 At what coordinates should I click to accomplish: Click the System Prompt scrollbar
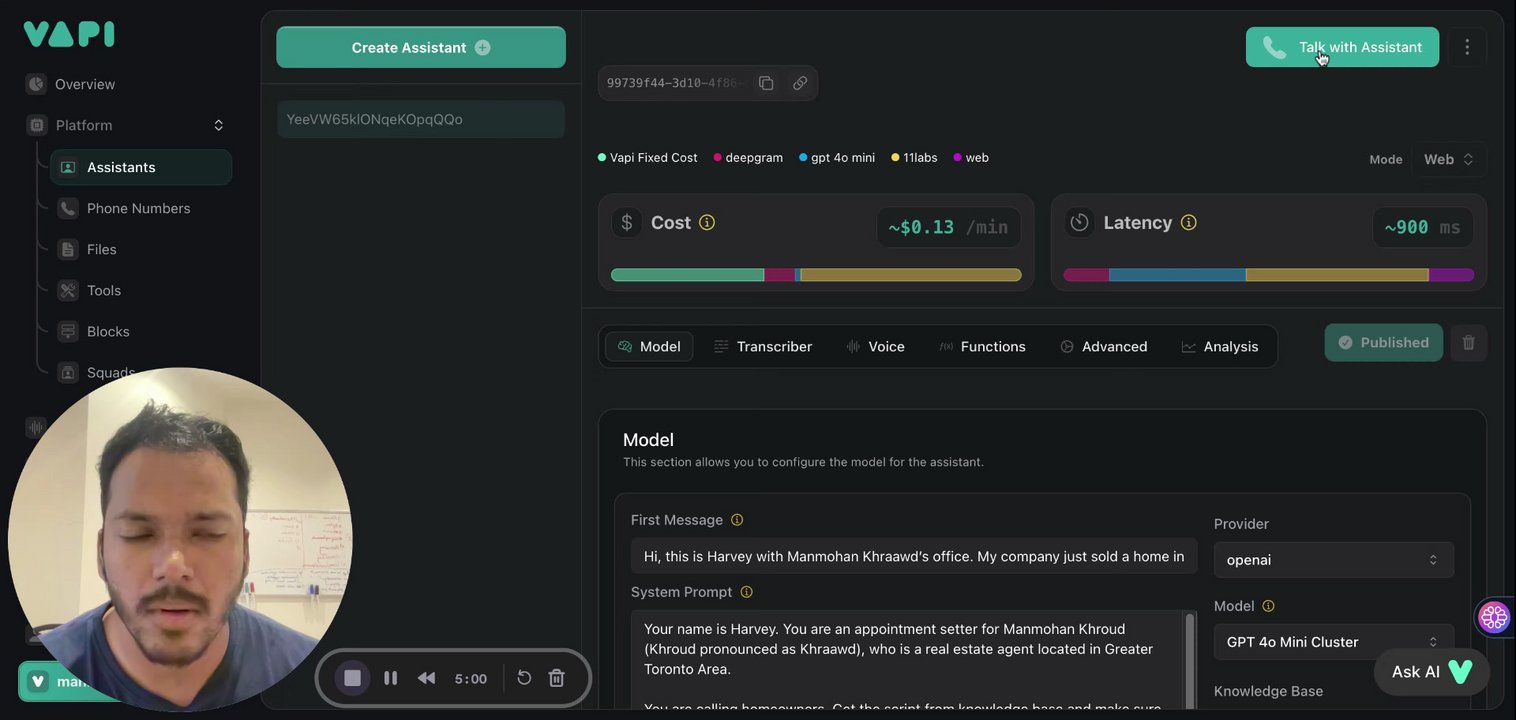tap(1190, 661)
